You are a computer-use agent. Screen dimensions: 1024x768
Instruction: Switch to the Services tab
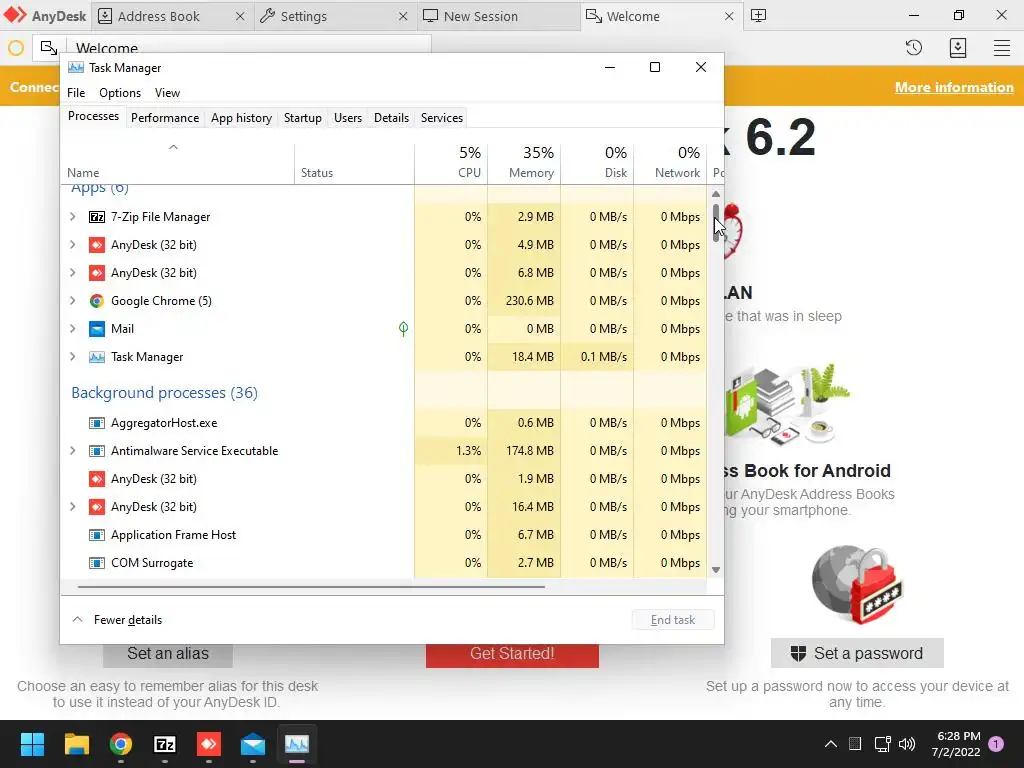(441, 118)
